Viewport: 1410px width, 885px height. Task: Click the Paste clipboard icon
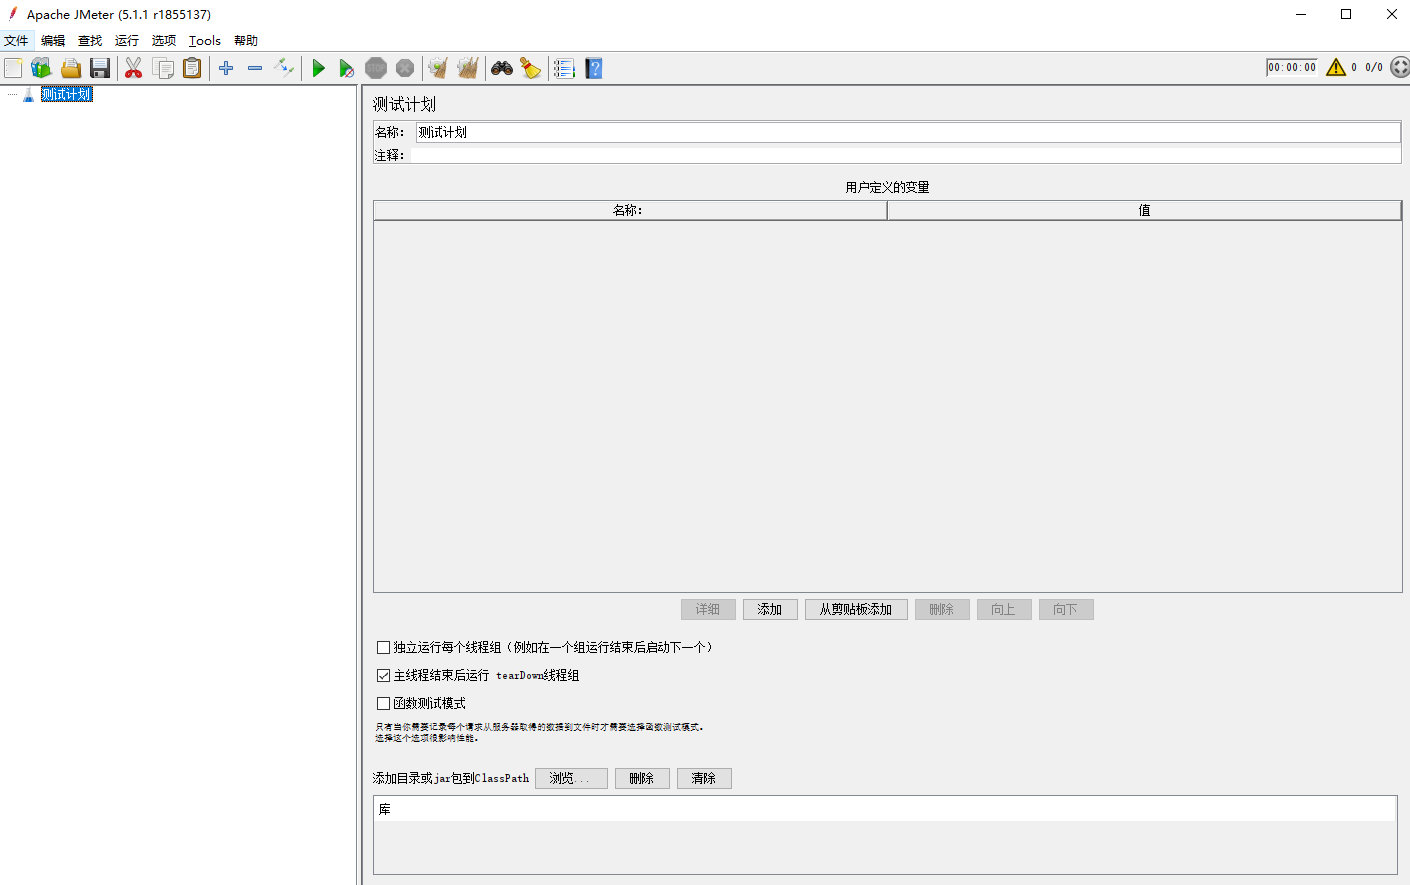tap(192, 68)
